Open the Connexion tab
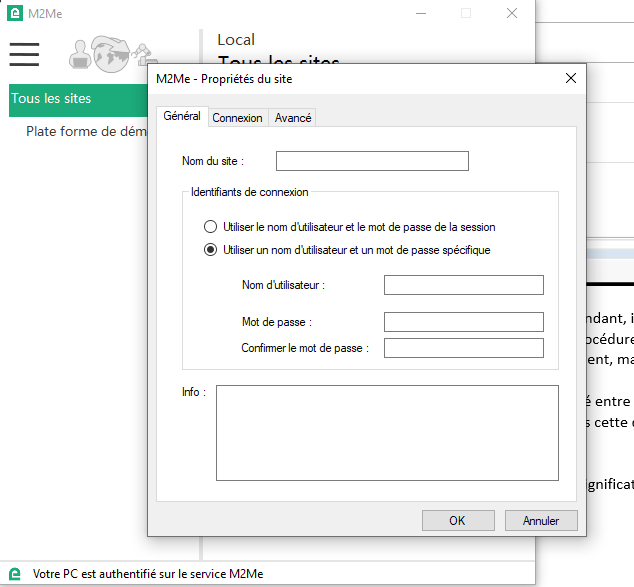The width and height of the screenshot is (634, 587). 237,118
